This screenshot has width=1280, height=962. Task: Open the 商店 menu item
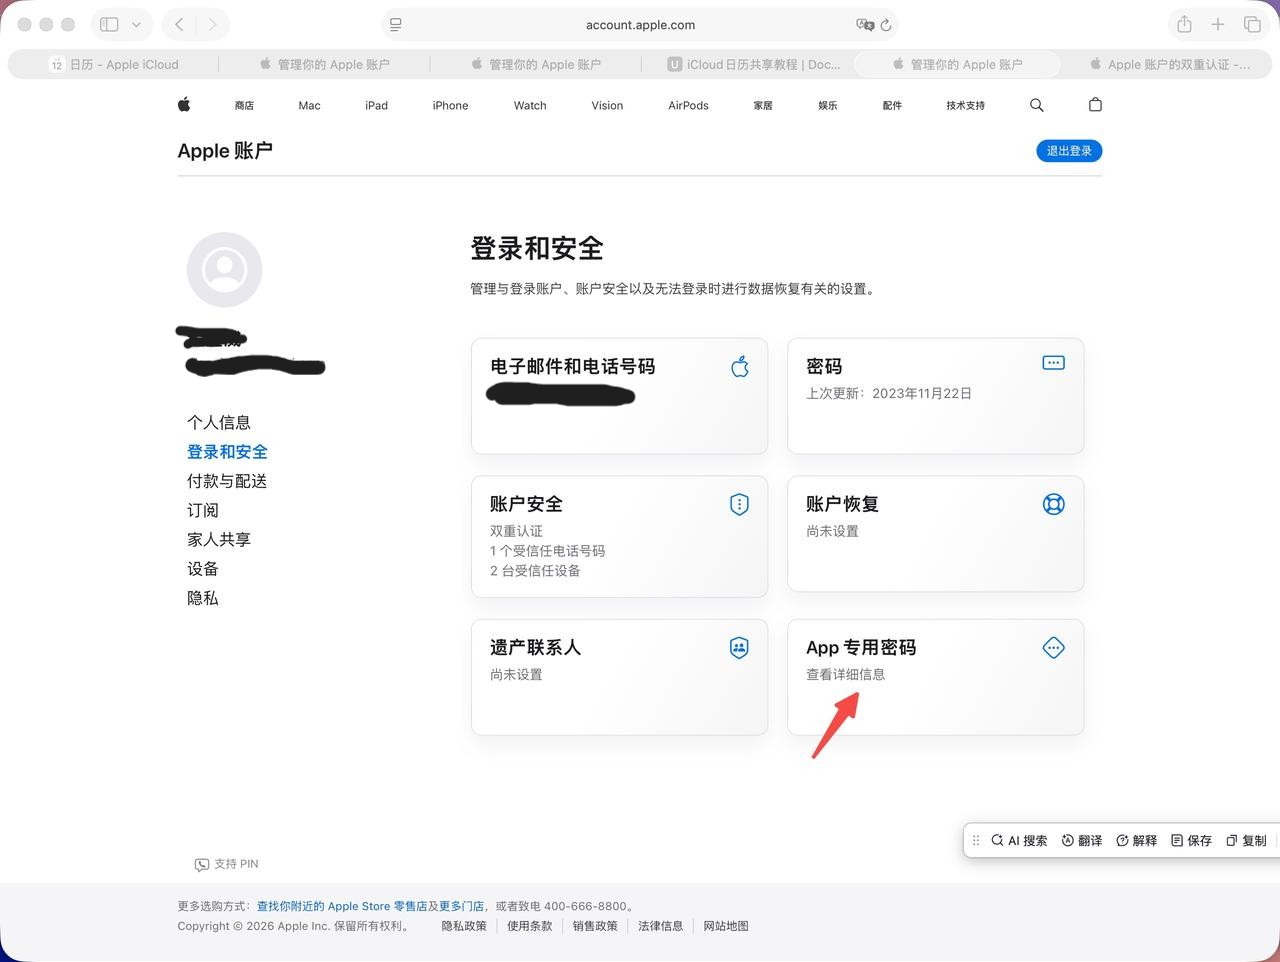(244, 105)
